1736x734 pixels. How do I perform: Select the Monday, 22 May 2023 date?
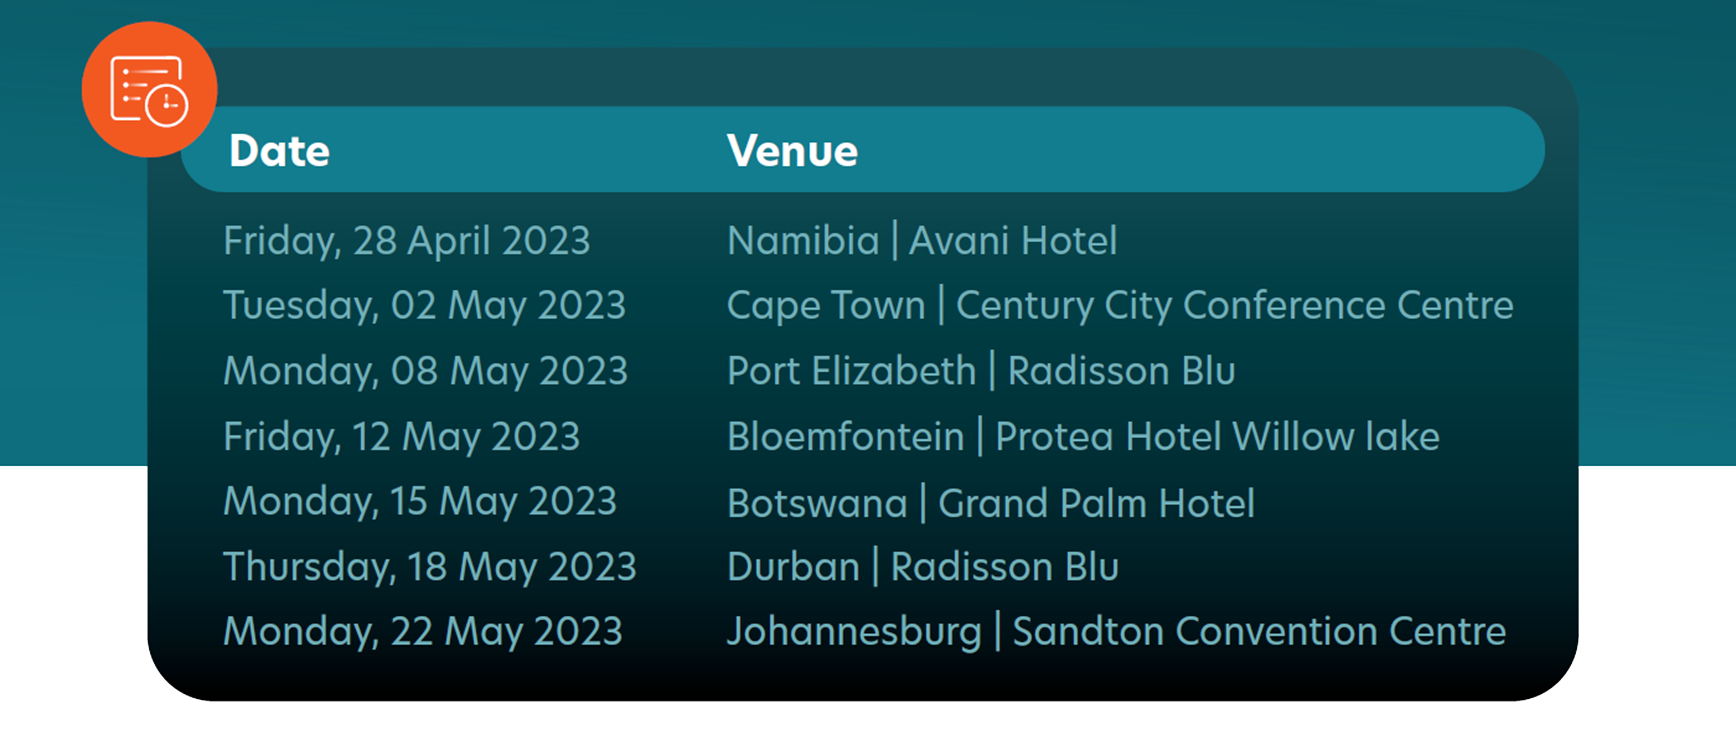point(422,632)
